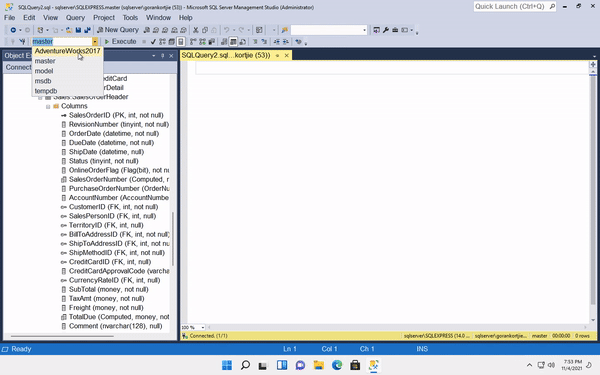This screenshot has width=600, height=375.
Task: Open the Toolbox icon
Action: pos(395,30)
